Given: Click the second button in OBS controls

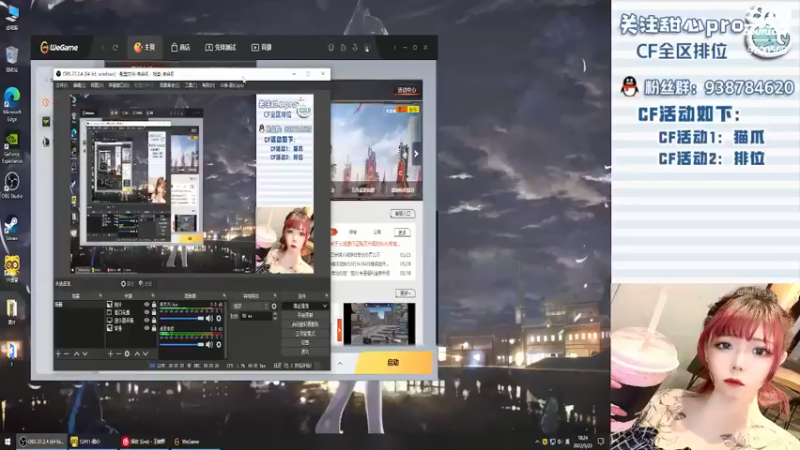Looking at the screenshot, I should (x=305, y=315).
